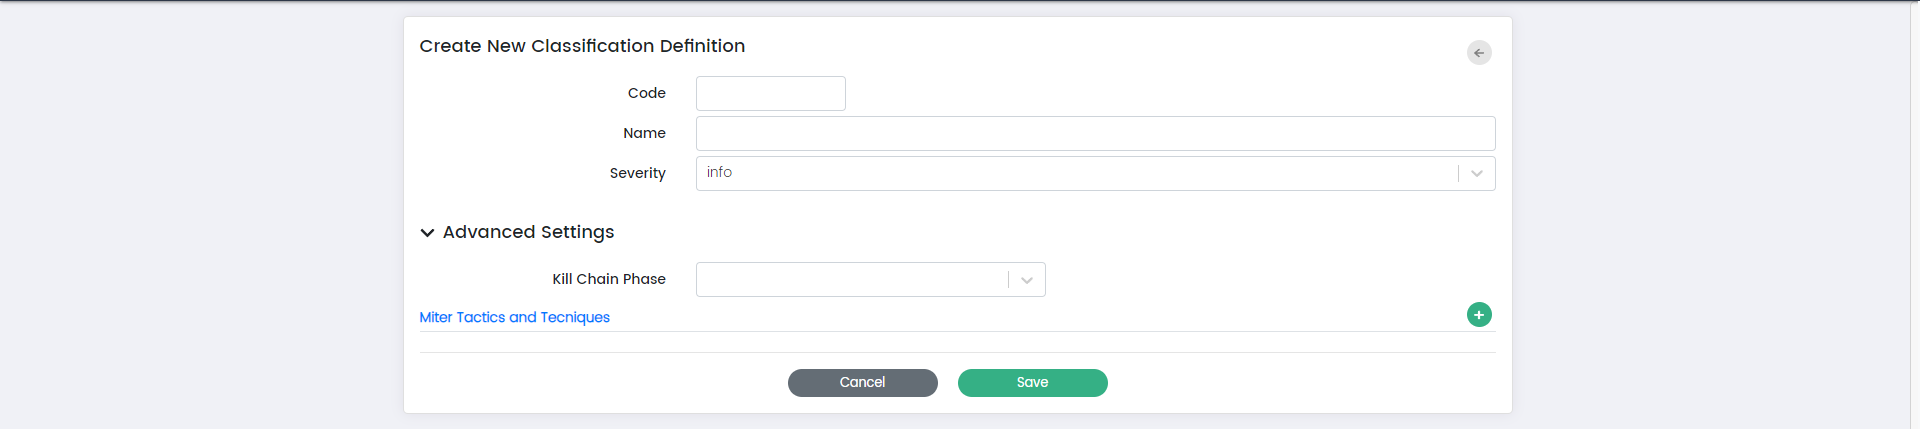Click the green plus add icon
Screen dimensions: 1920x429
tap(1479, 315)
